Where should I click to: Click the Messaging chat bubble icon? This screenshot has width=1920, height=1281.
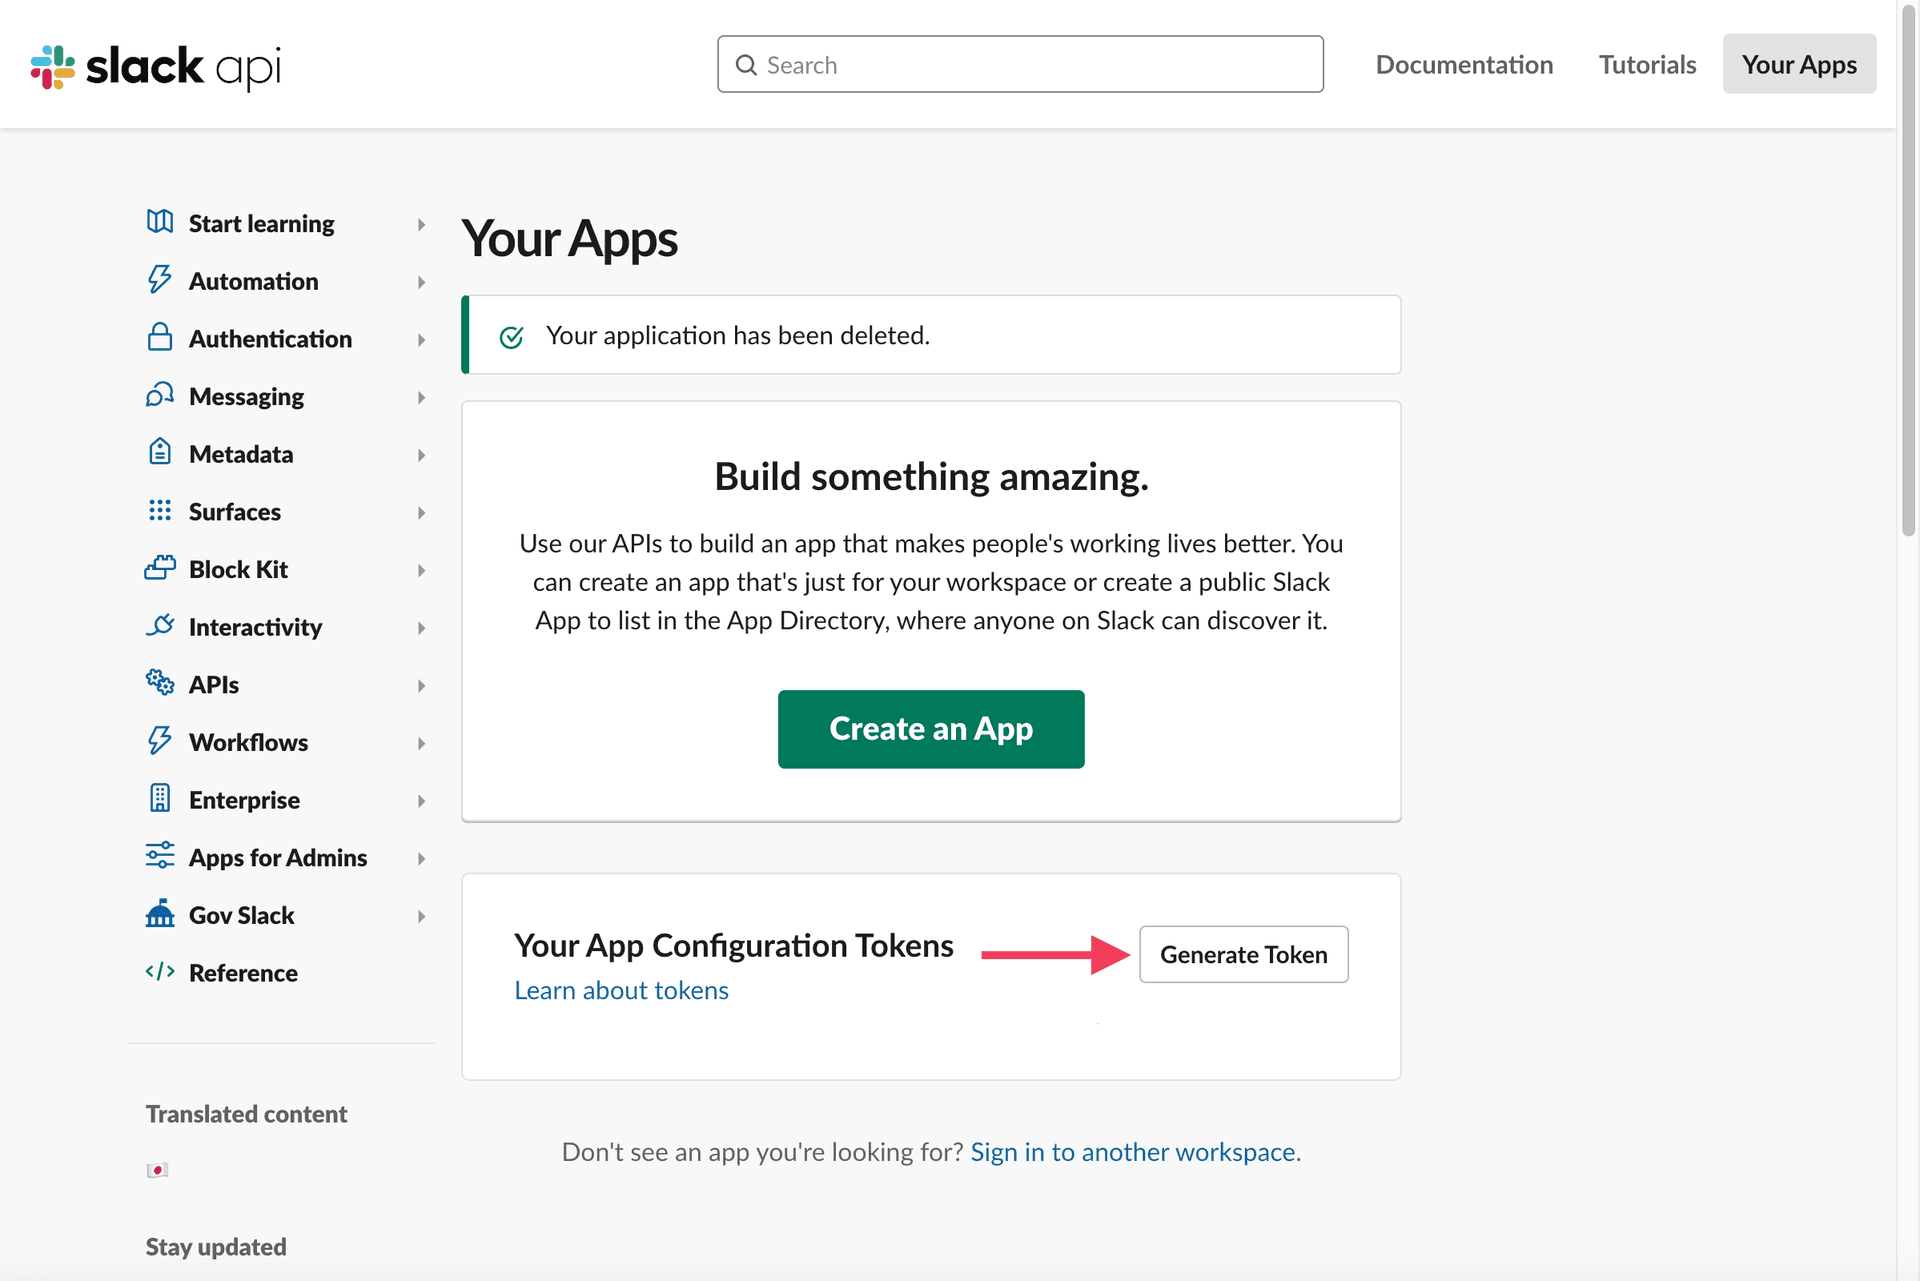point(160,395)
